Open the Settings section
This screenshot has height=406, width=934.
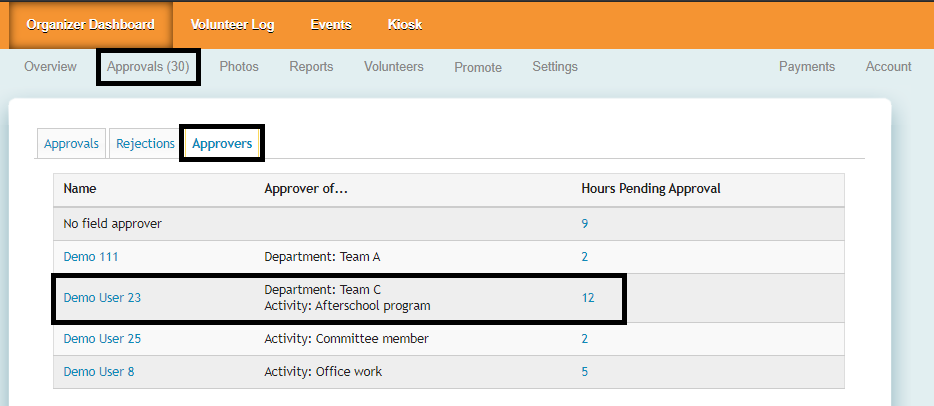[555, 67]
